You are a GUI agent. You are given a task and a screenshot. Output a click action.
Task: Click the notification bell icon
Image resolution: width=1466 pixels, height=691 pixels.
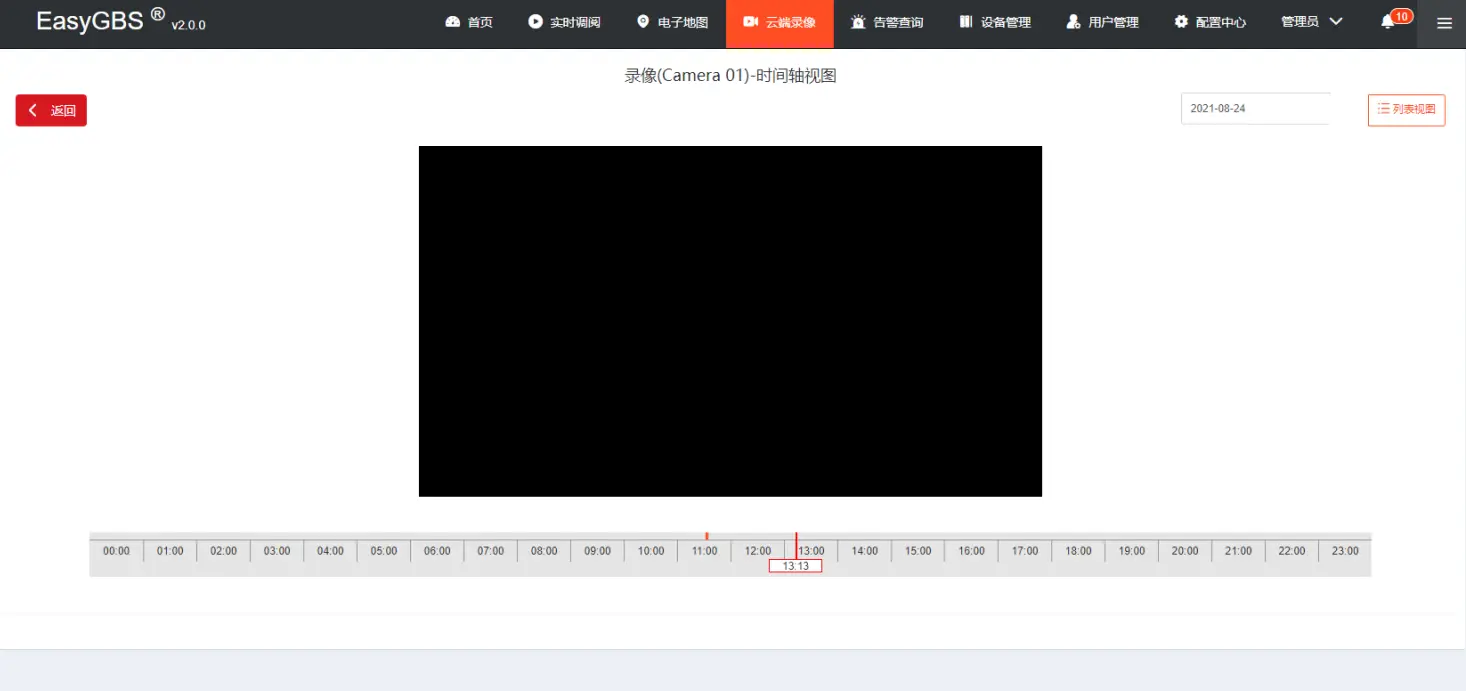1387,22
